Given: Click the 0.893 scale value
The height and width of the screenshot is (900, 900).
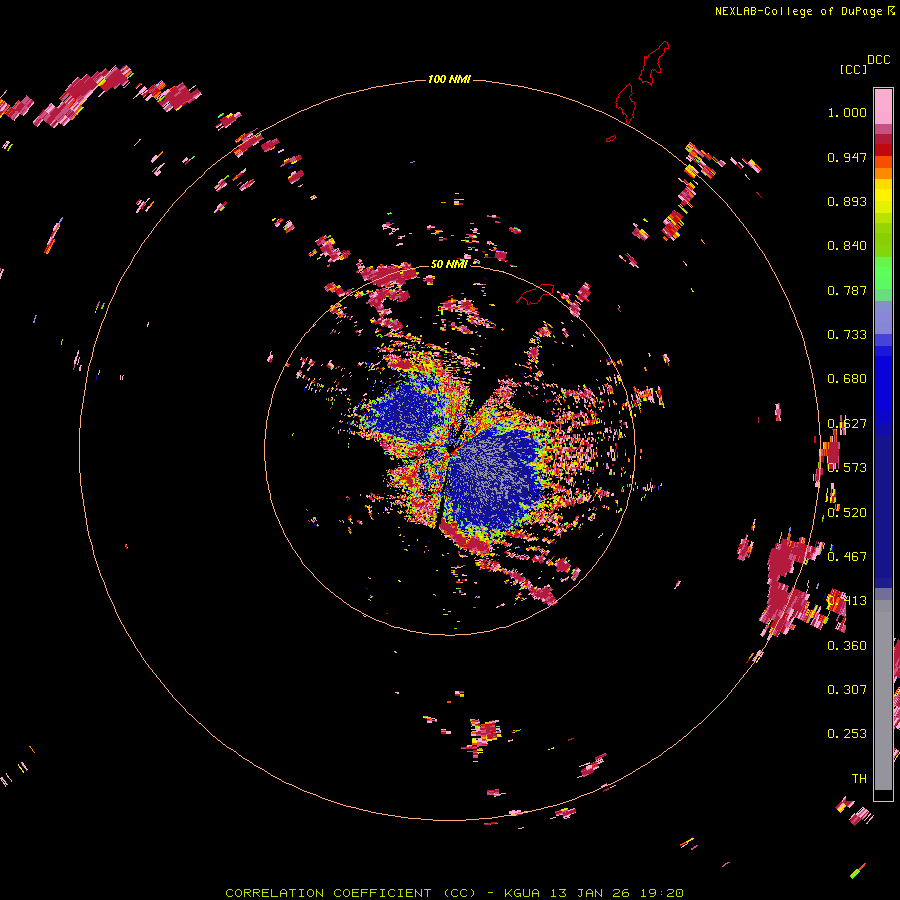Looking at the screenshot, I should [x=847, y=201].
